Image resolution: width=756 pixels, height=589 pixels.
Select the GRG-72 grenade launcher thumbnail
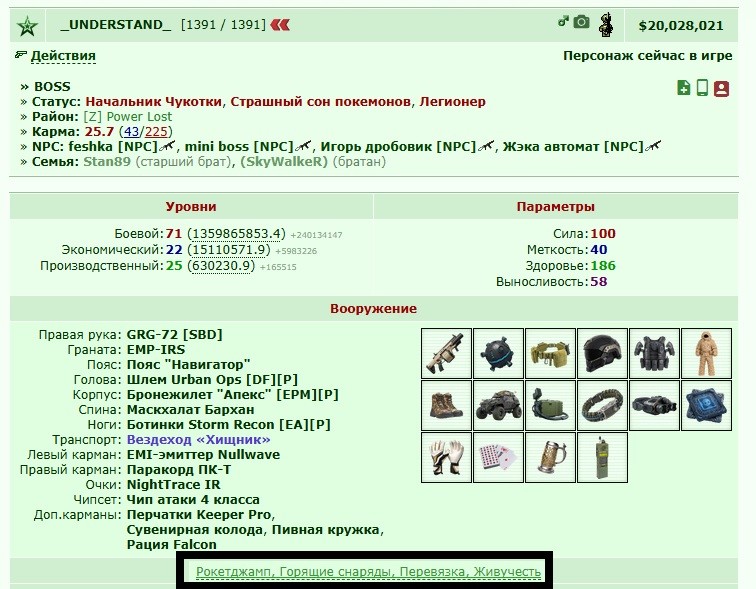446,353
